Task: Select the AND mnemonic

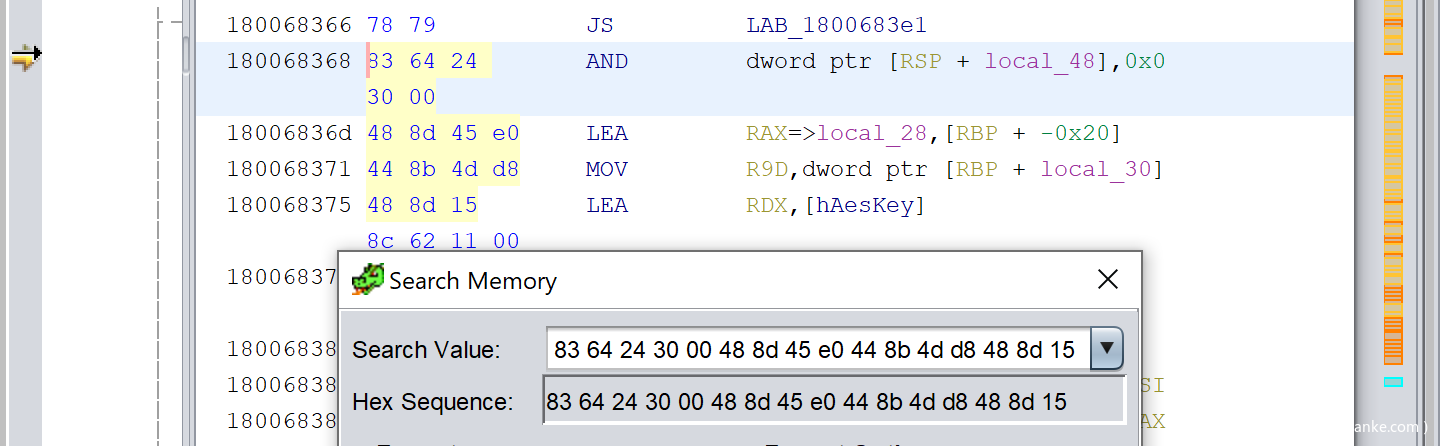Action: point(607,61)
